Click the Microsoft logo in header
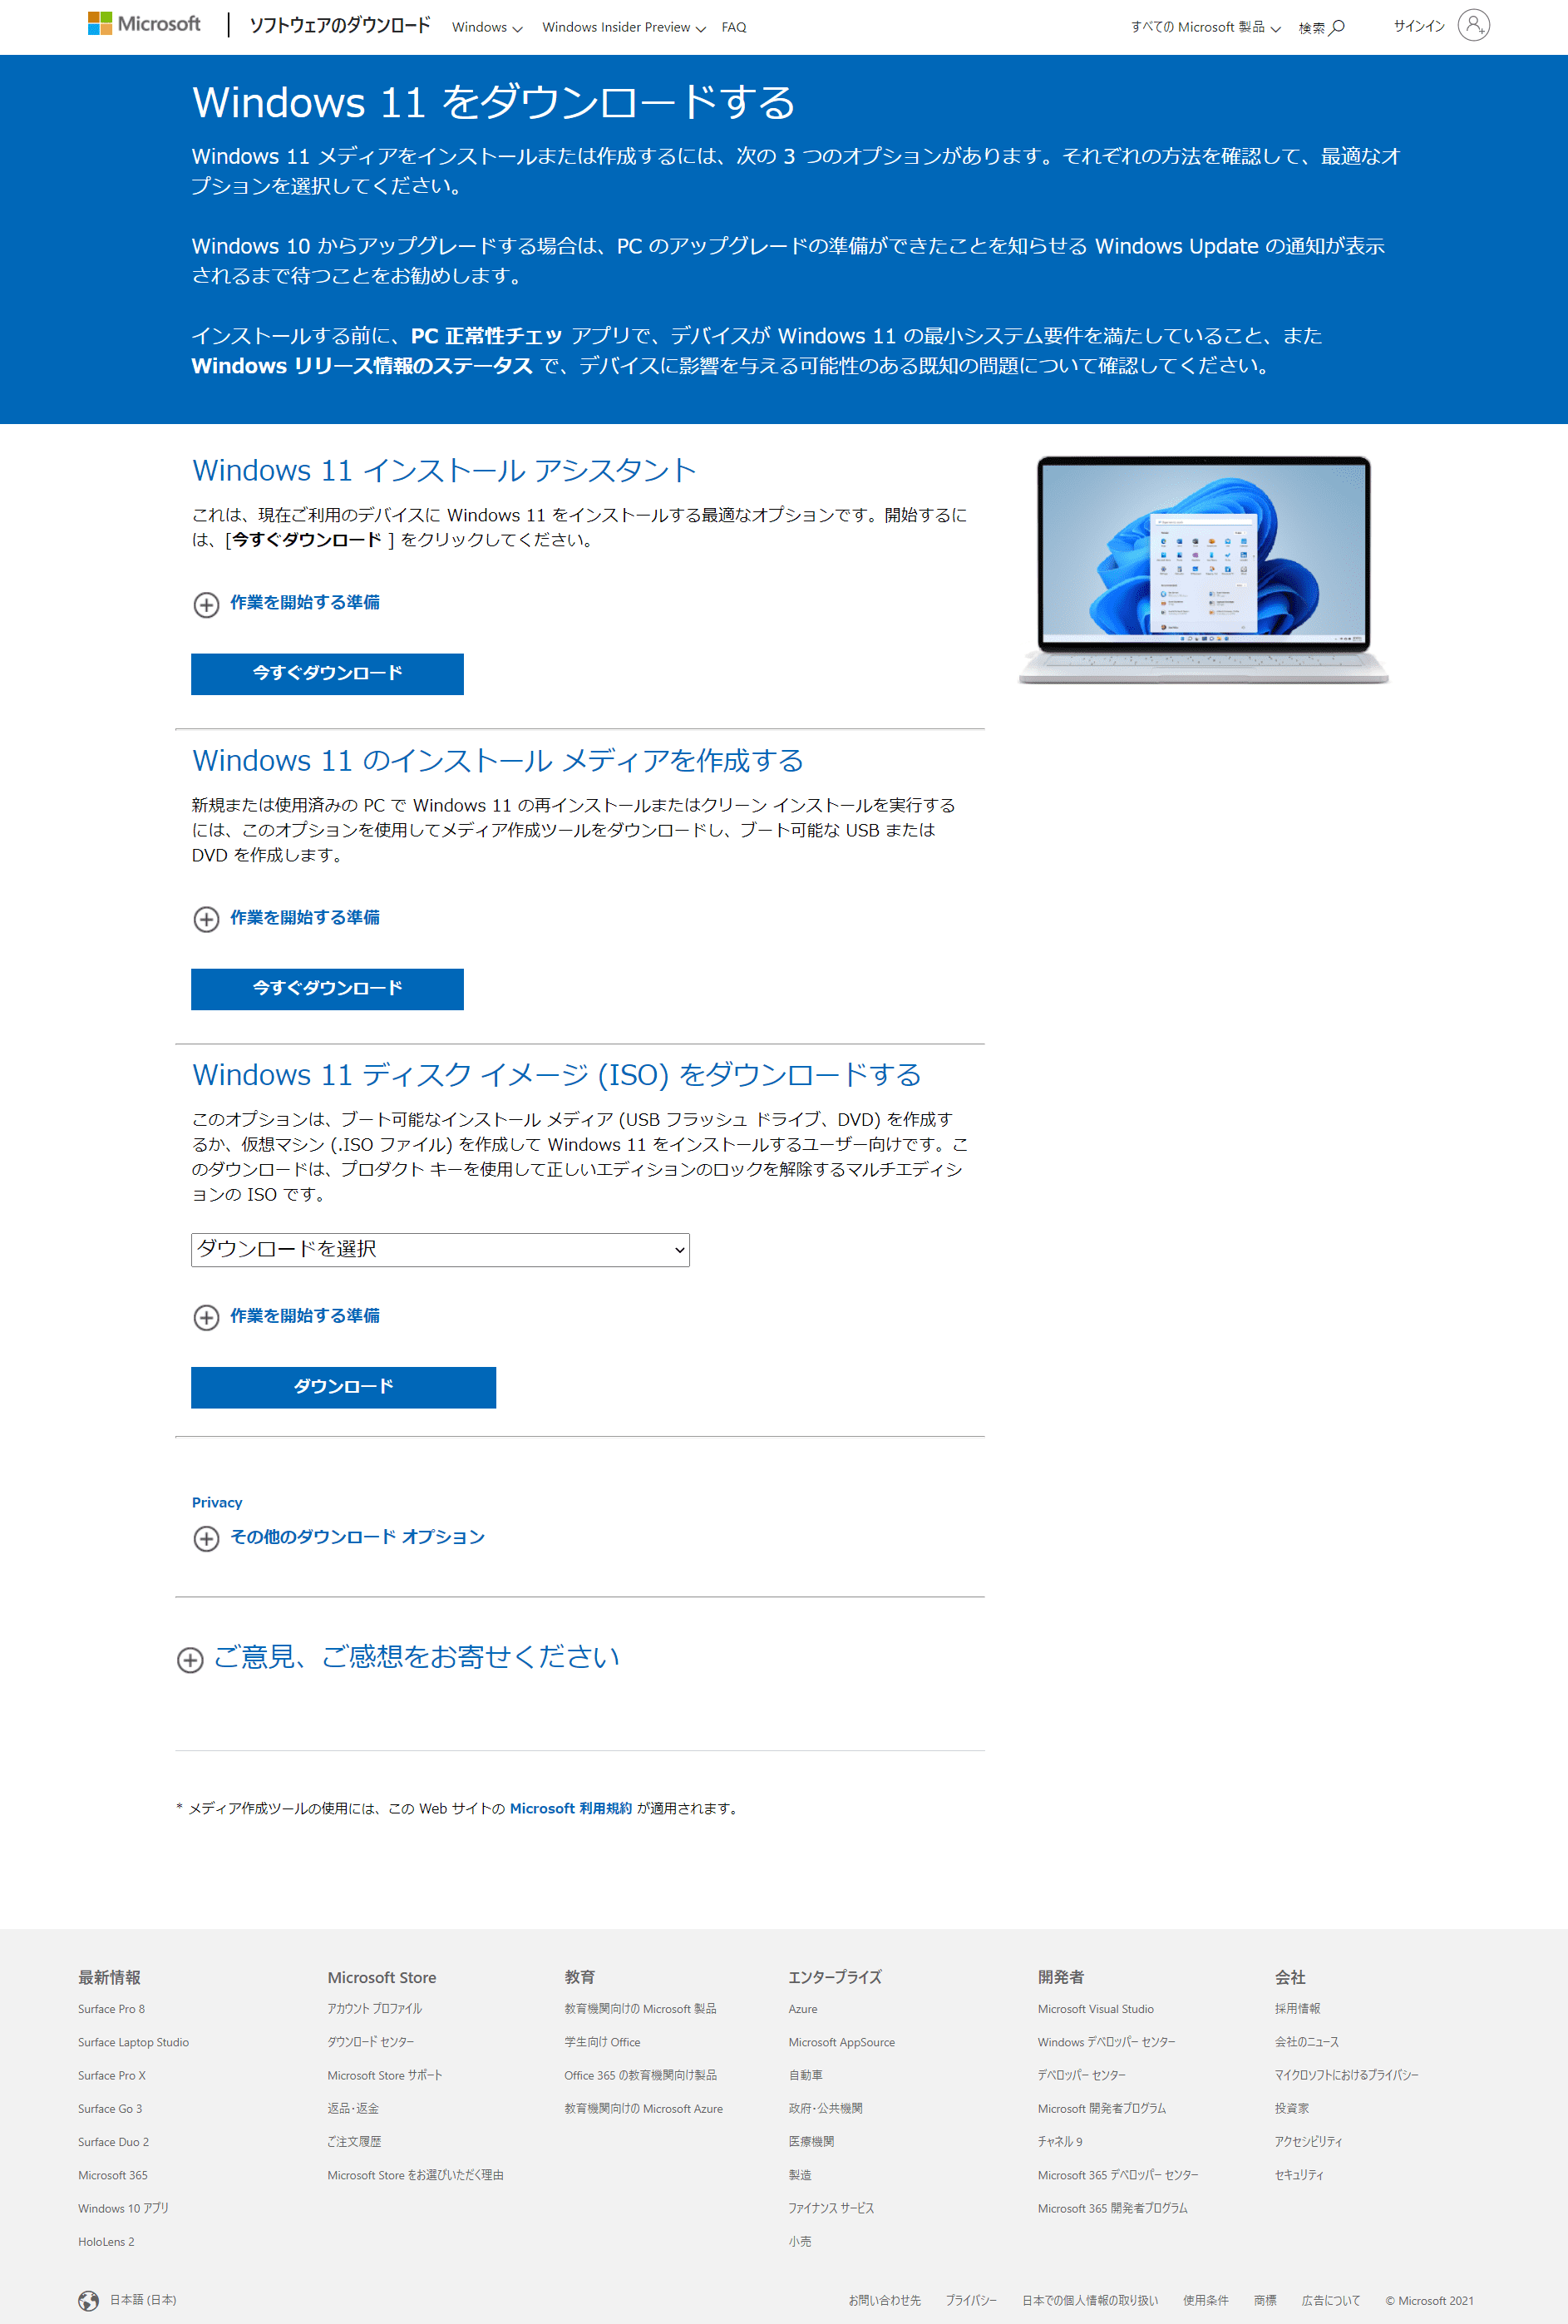 click(144, 24)
